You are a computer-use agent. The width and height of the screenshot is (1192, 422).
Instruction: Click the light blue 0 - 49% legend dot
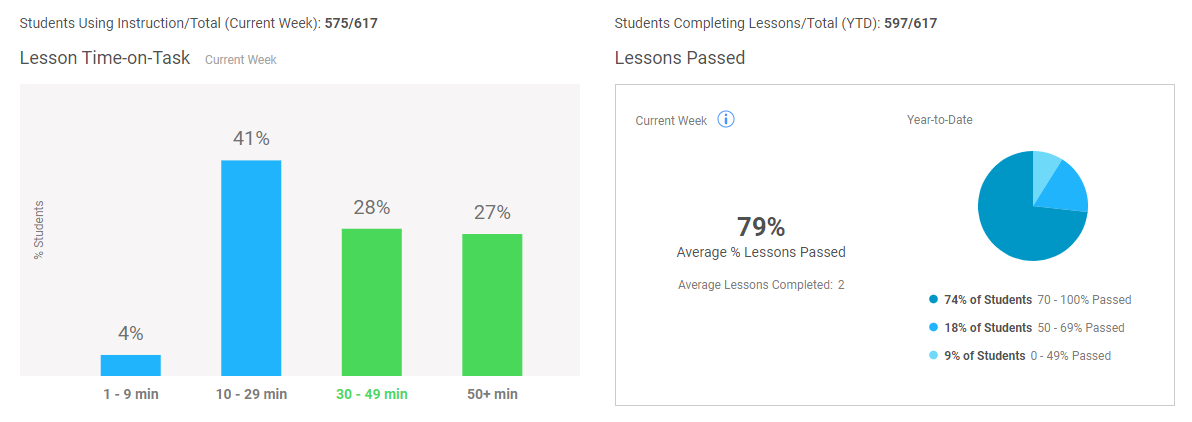(934, 356)
